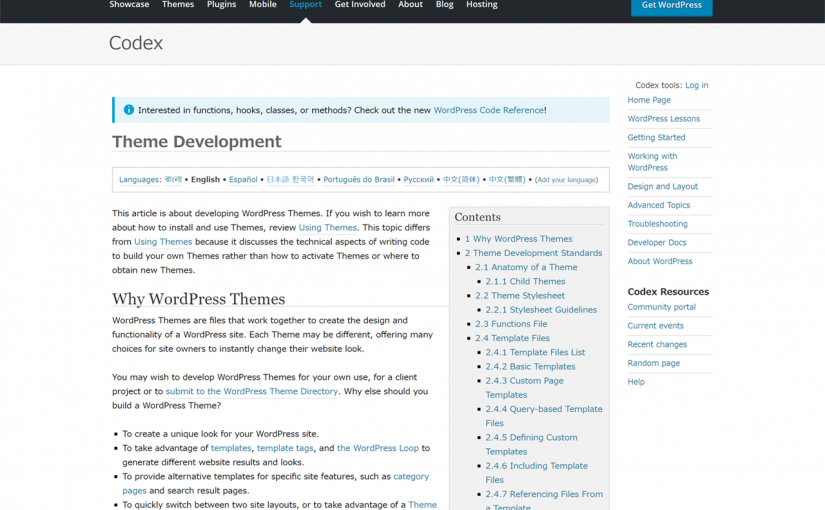Jump to 2.4.3 Custom Page Templates
This screenshot has width=825, height=510.
click(x=525, y=388)
